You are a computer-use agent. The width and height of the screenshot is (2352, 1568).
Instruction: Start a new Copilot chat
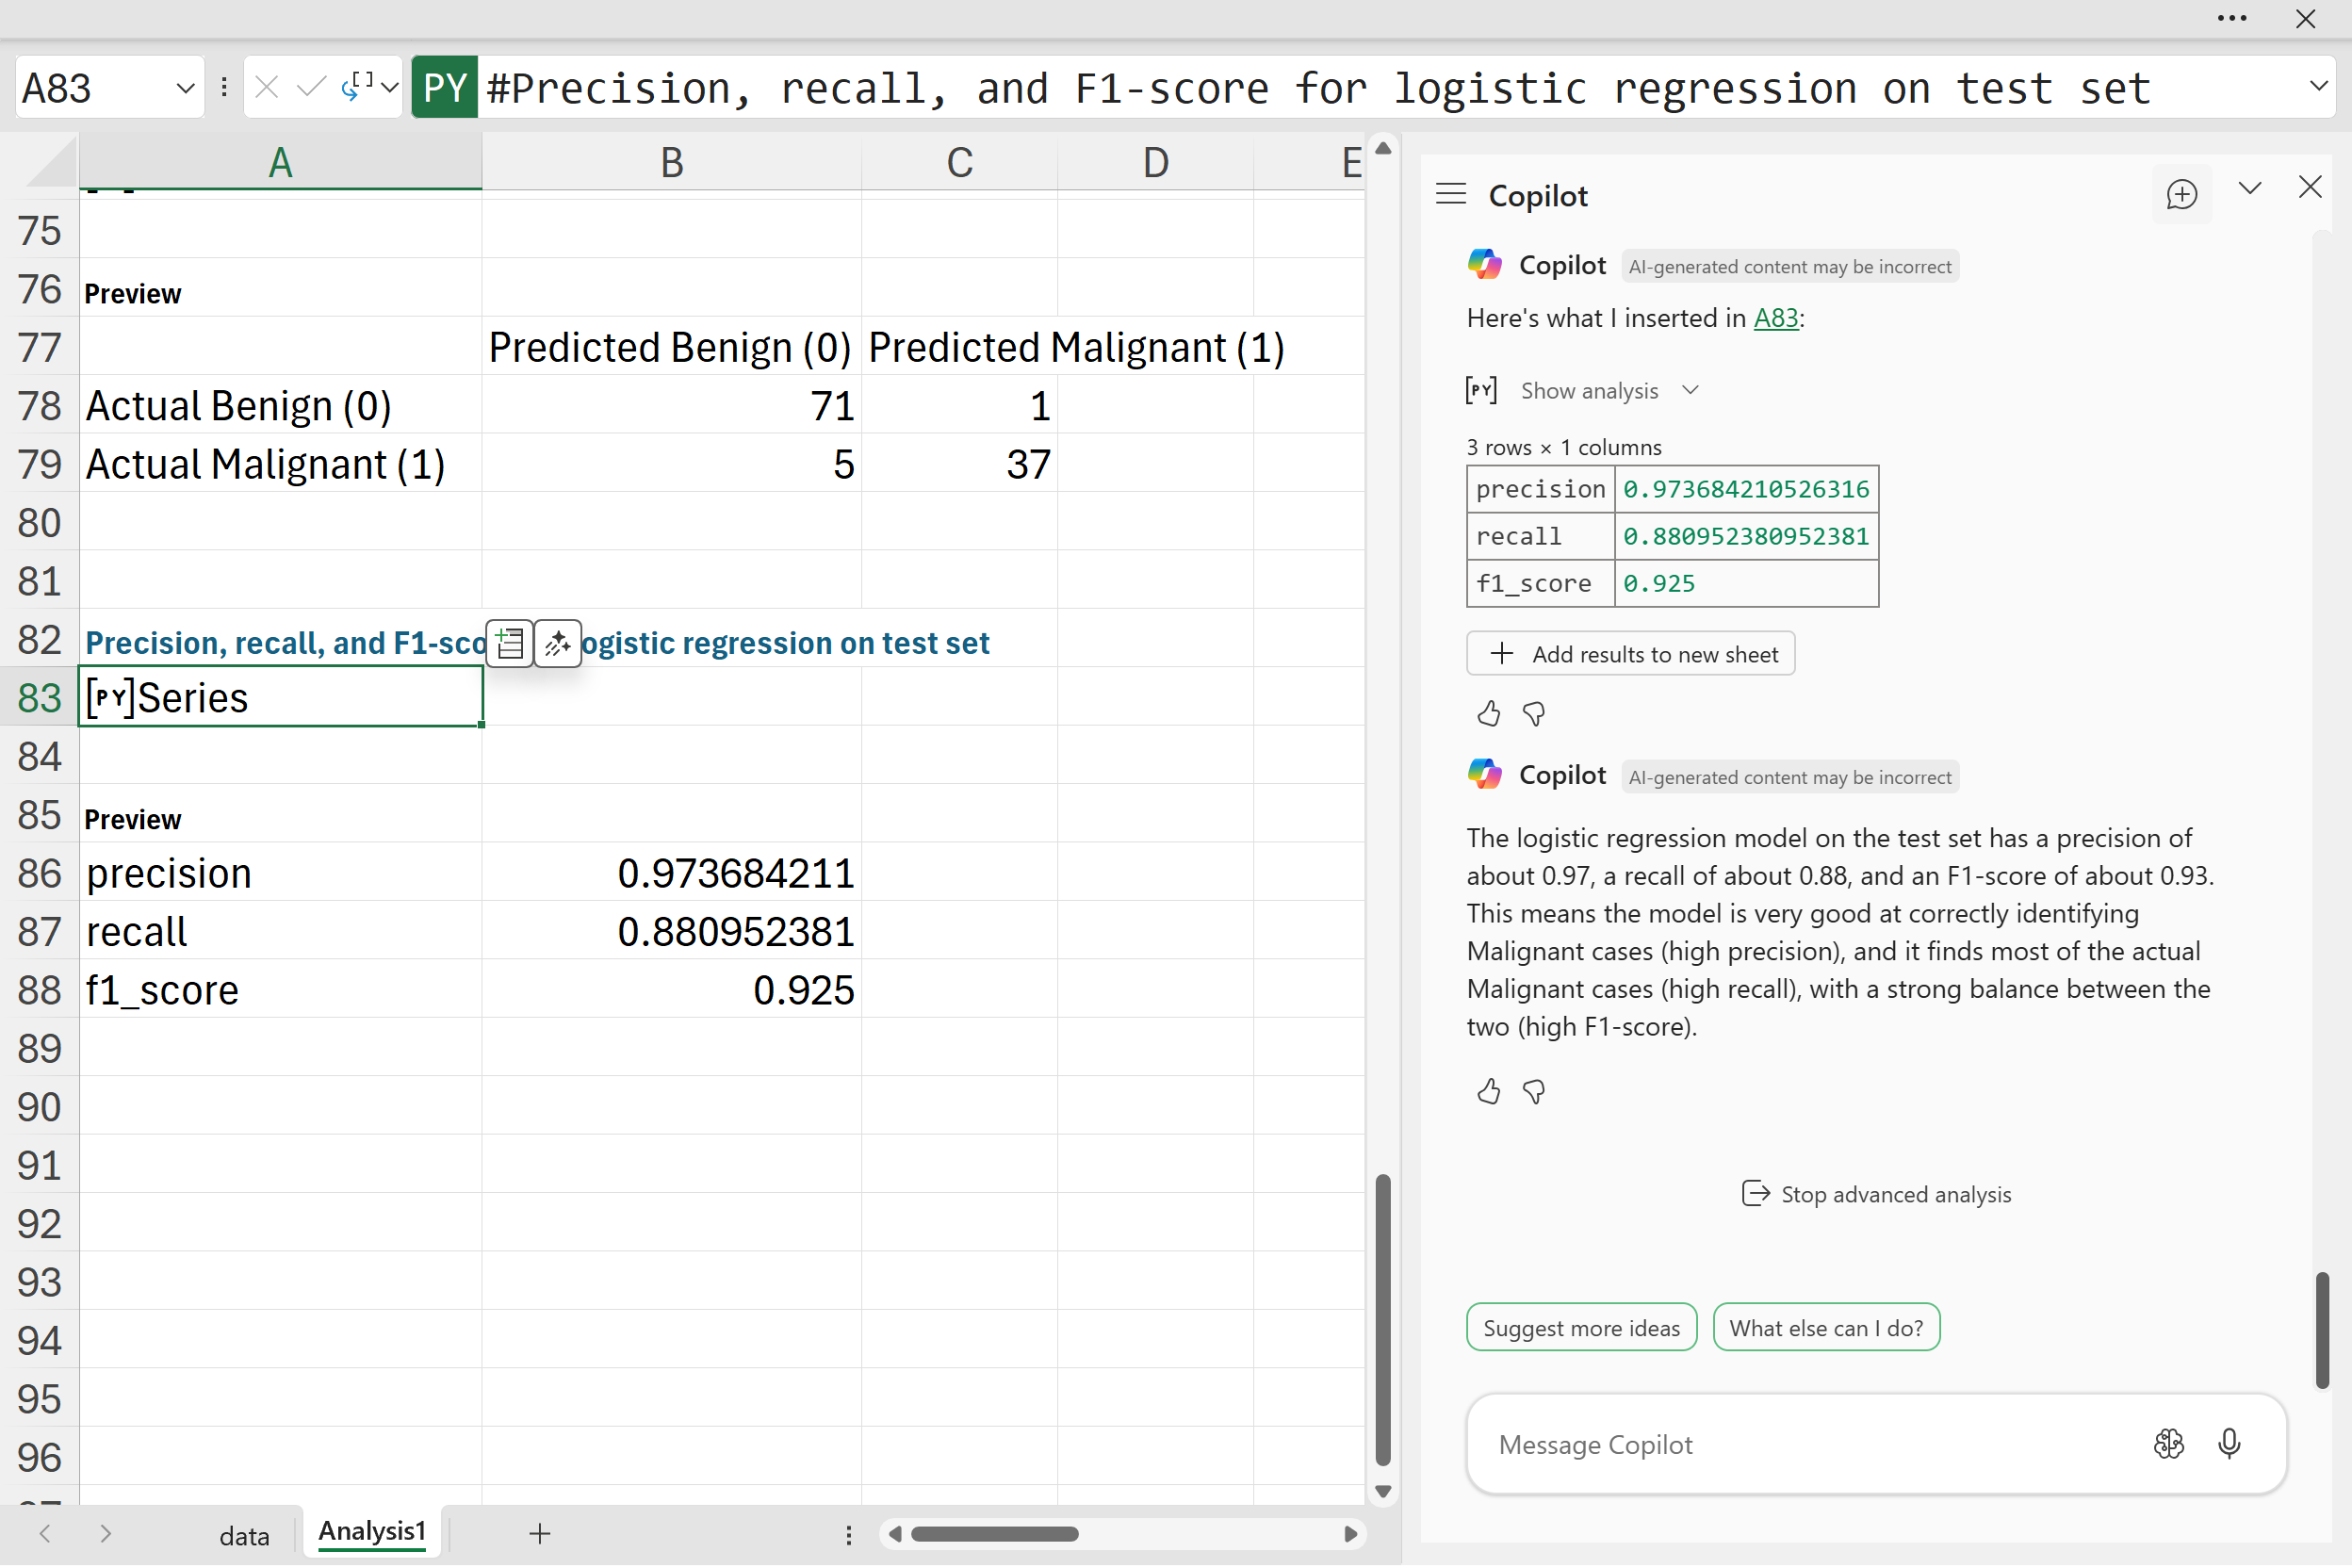coord(2181,194)
